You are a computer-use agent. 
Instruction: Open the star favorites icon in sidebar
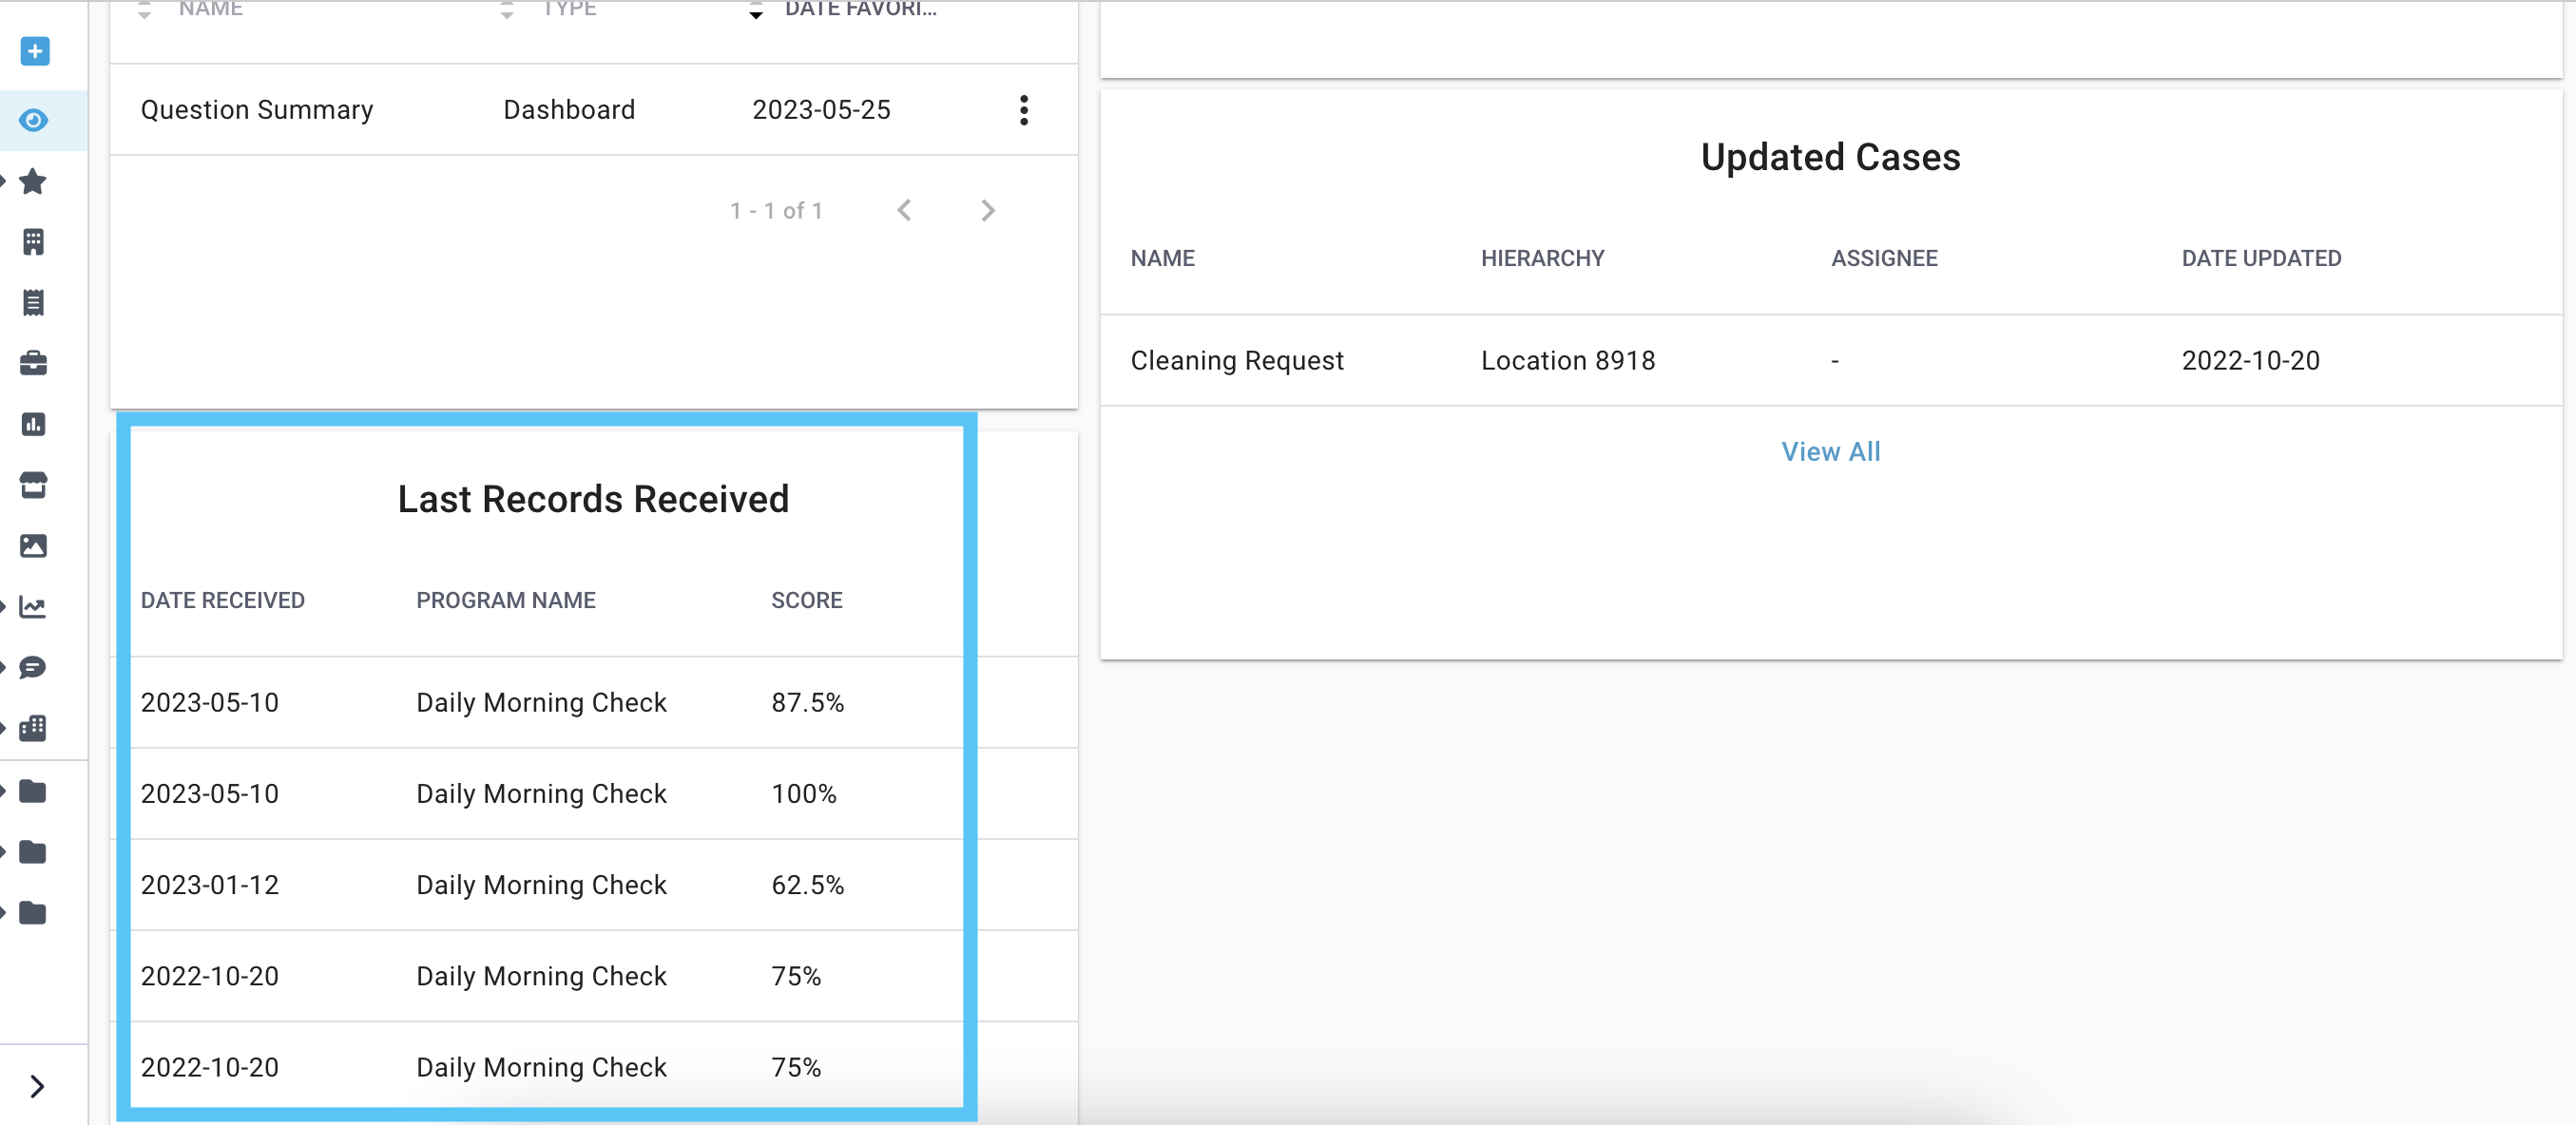tap(34, 181)
